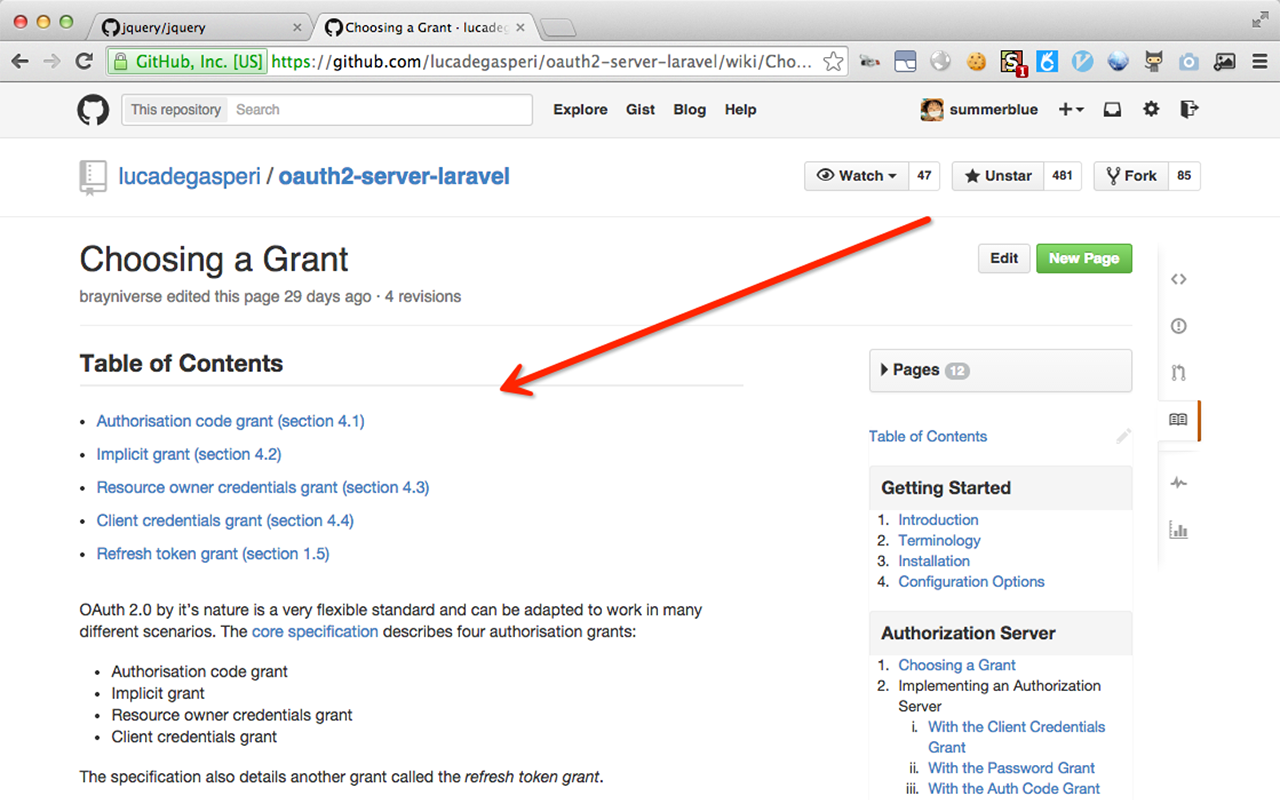
Task: Open sidebar Table of Contents link
Action: click(x=928, y=436)
